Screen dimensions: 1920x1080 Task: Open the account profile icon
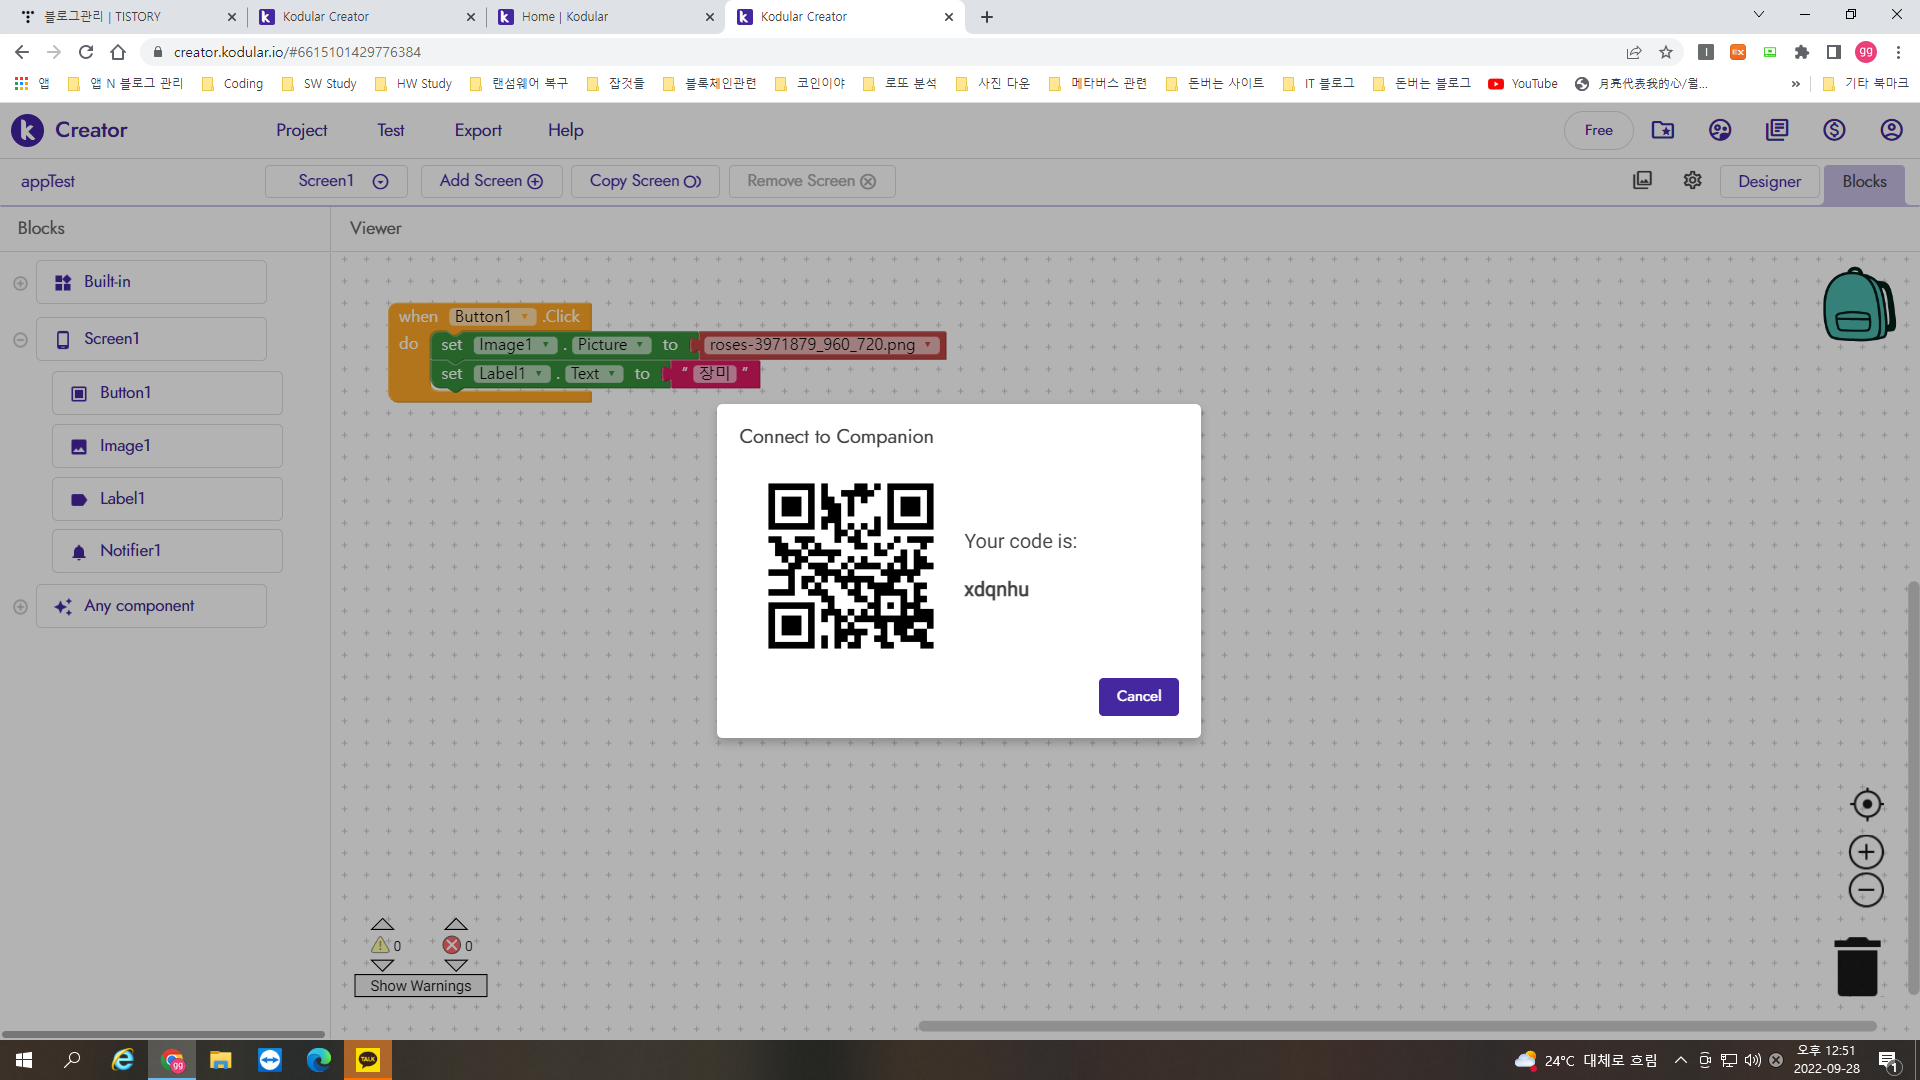coord(1891,130)
